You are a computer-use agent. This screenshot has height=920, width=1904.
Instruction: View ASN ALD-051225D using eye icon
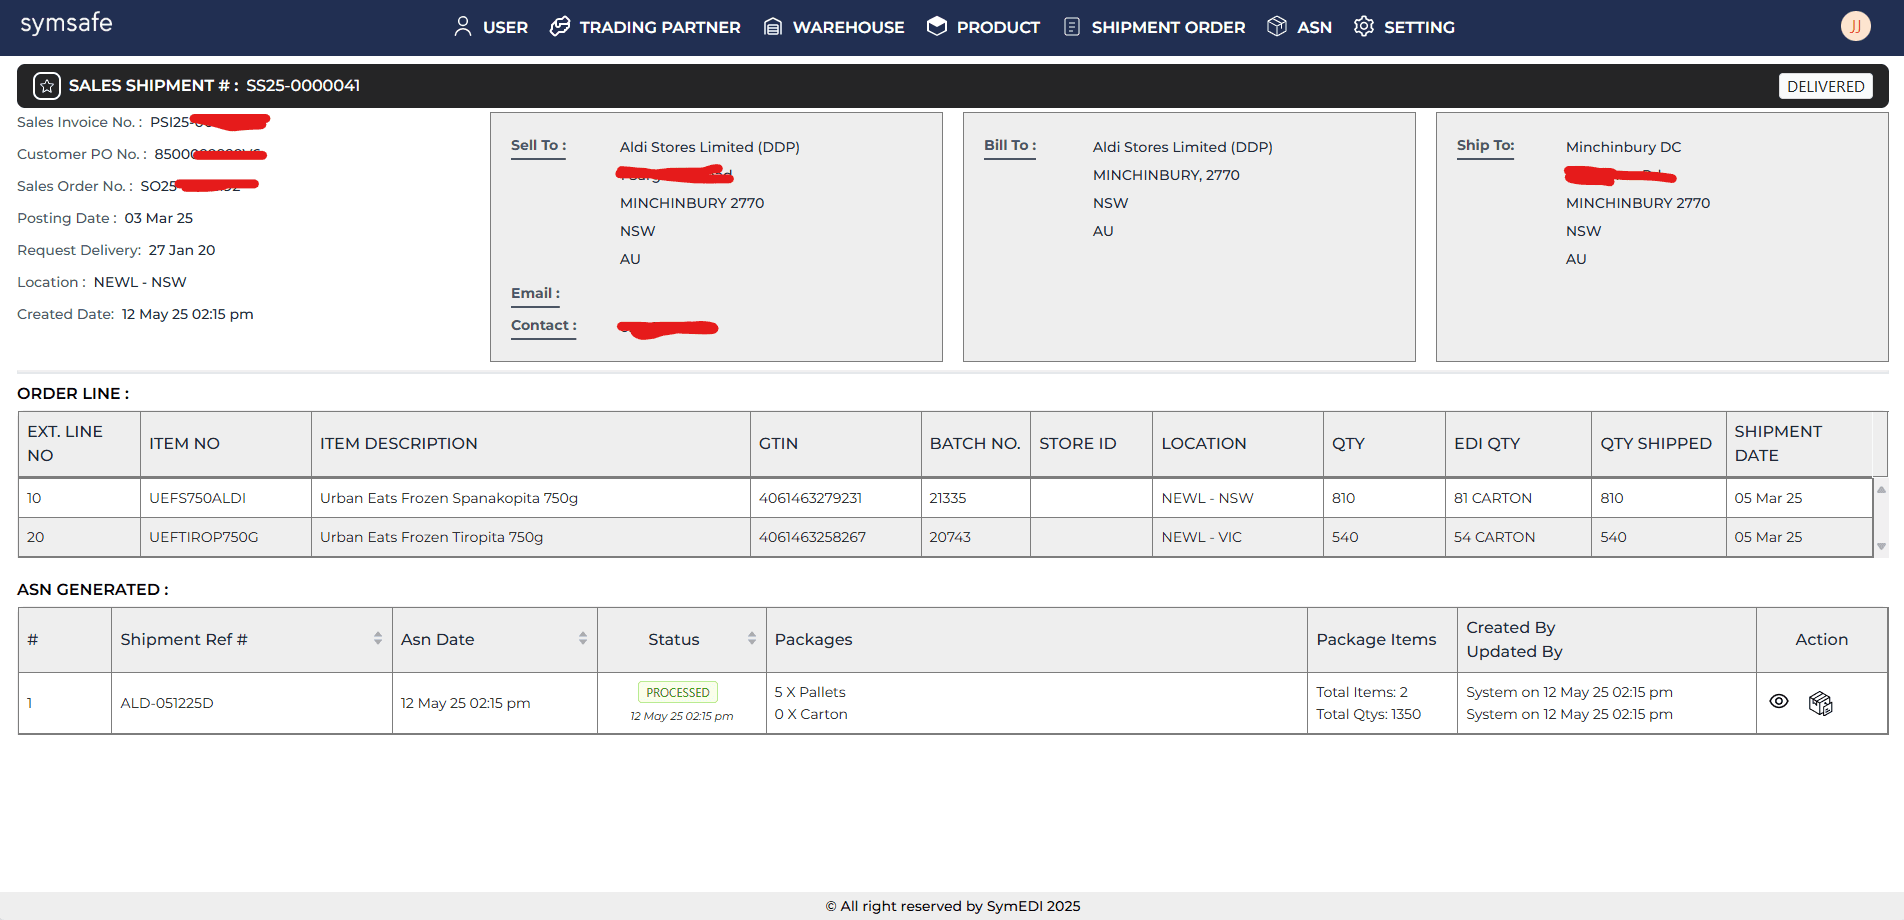(x=1779, y=702)
